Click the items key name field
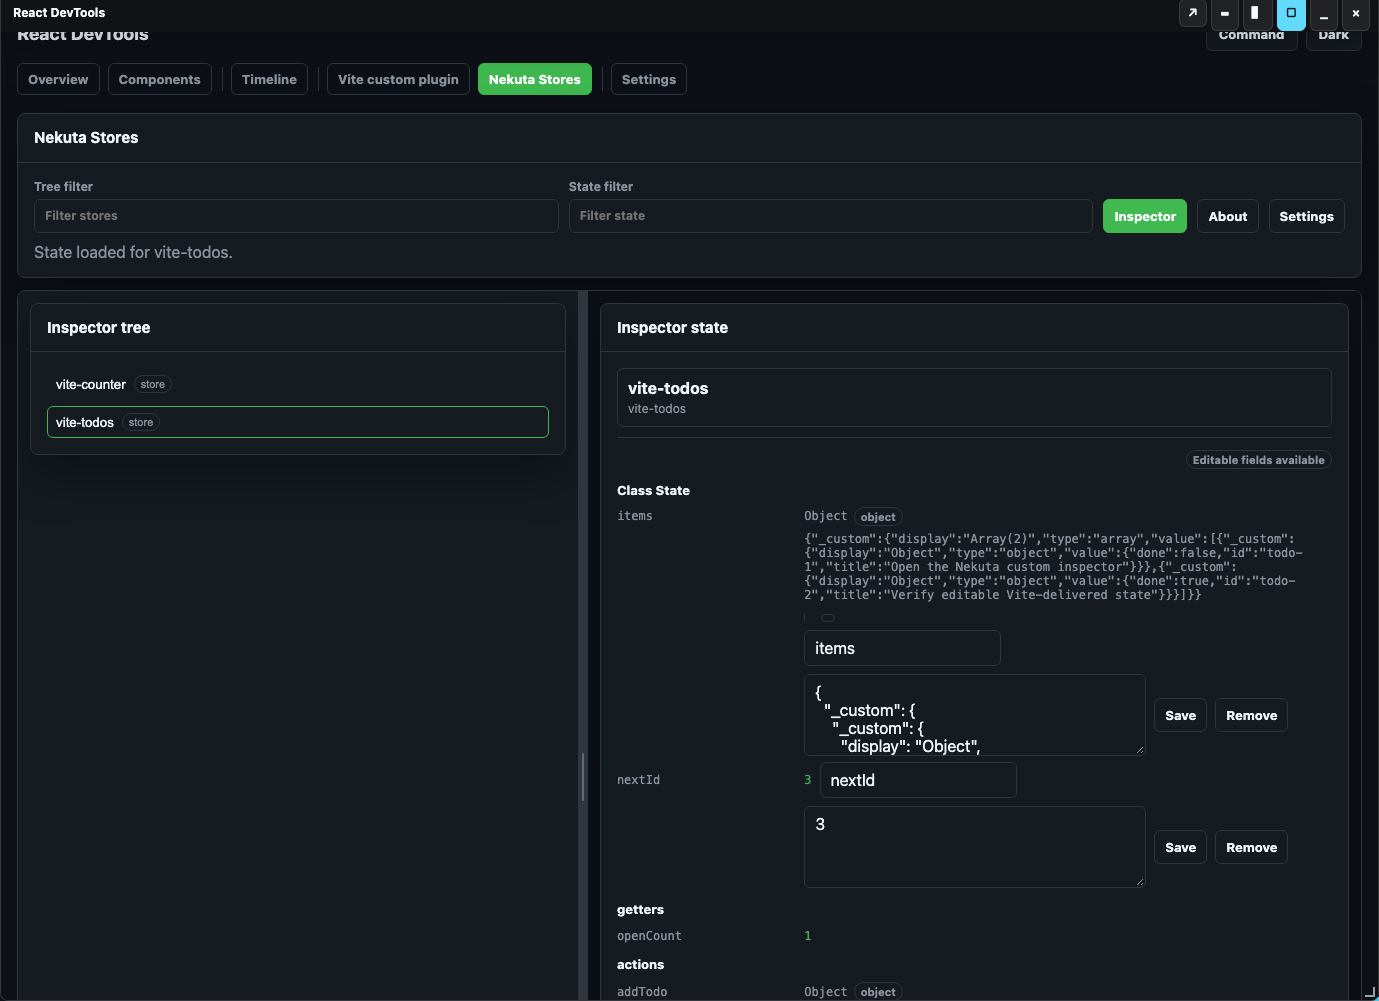 pyautogui.click(x=902, y=648)
